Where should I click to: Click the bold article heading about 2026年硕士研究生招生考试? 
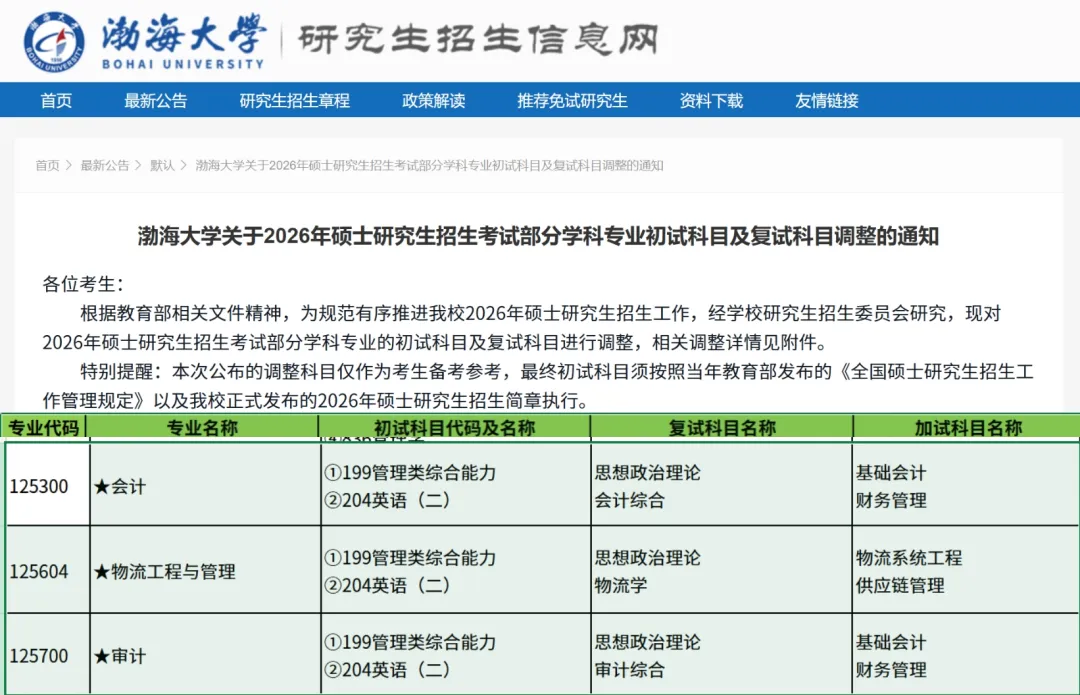click(539, 236)
